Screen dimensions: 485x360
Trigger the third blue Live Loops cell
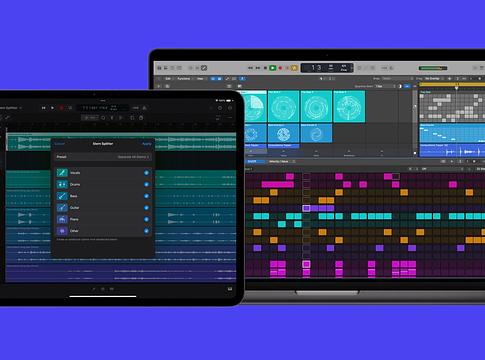click(x=316, y=133)
